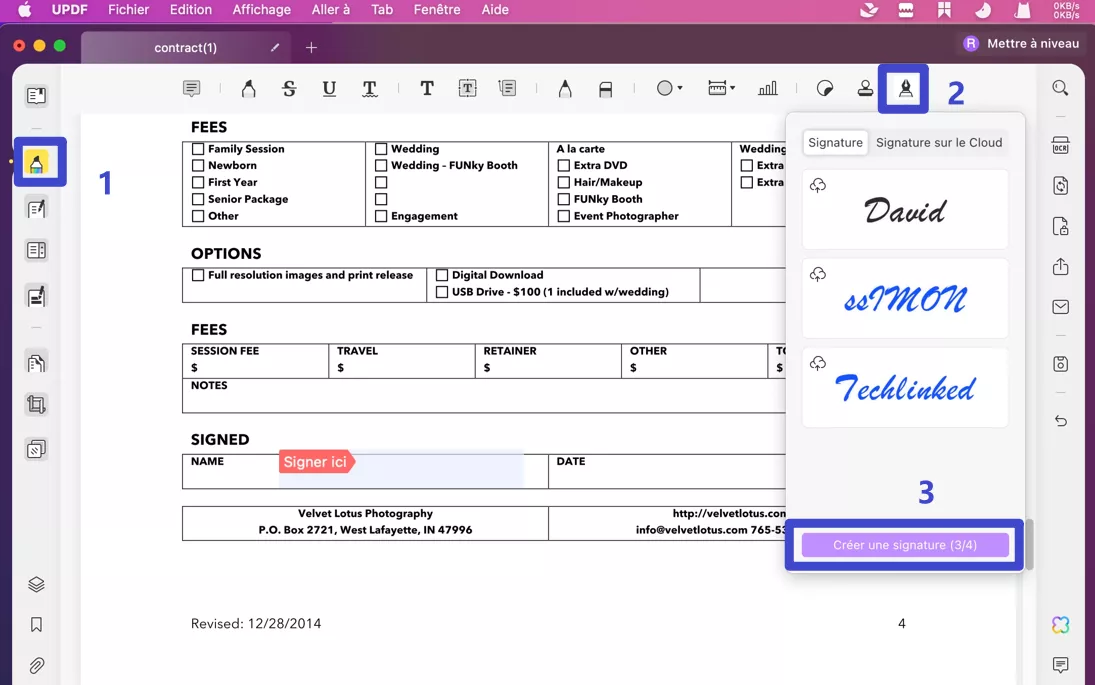
Task: Select the pencil drawing tool
Action: 565,88
